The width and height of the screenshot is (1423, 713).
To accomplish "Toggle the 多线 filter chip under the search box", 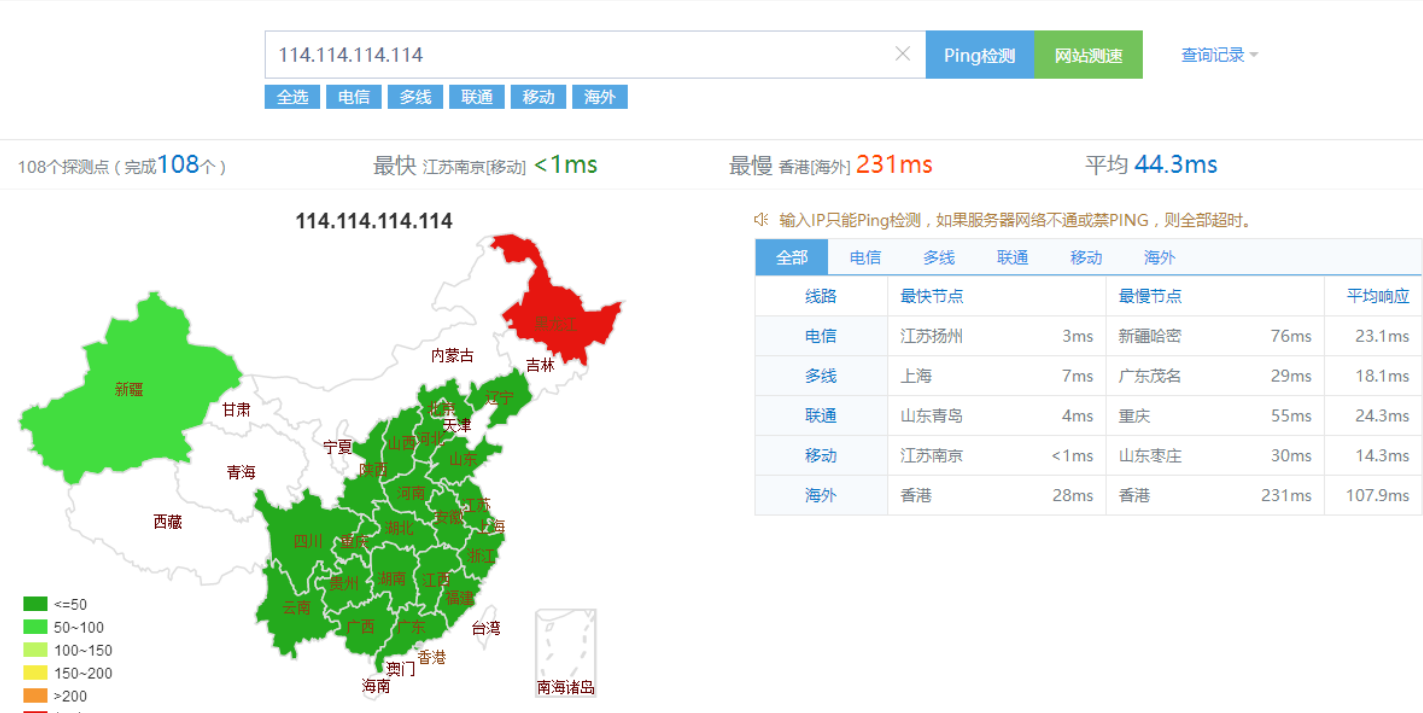I will (415, 97).
